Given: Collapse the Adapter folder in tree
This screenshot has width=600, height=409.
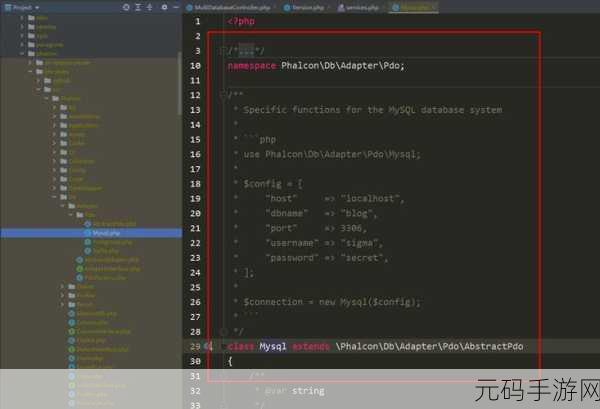Looking at the screenshot, I should click(x=63, y=206).
